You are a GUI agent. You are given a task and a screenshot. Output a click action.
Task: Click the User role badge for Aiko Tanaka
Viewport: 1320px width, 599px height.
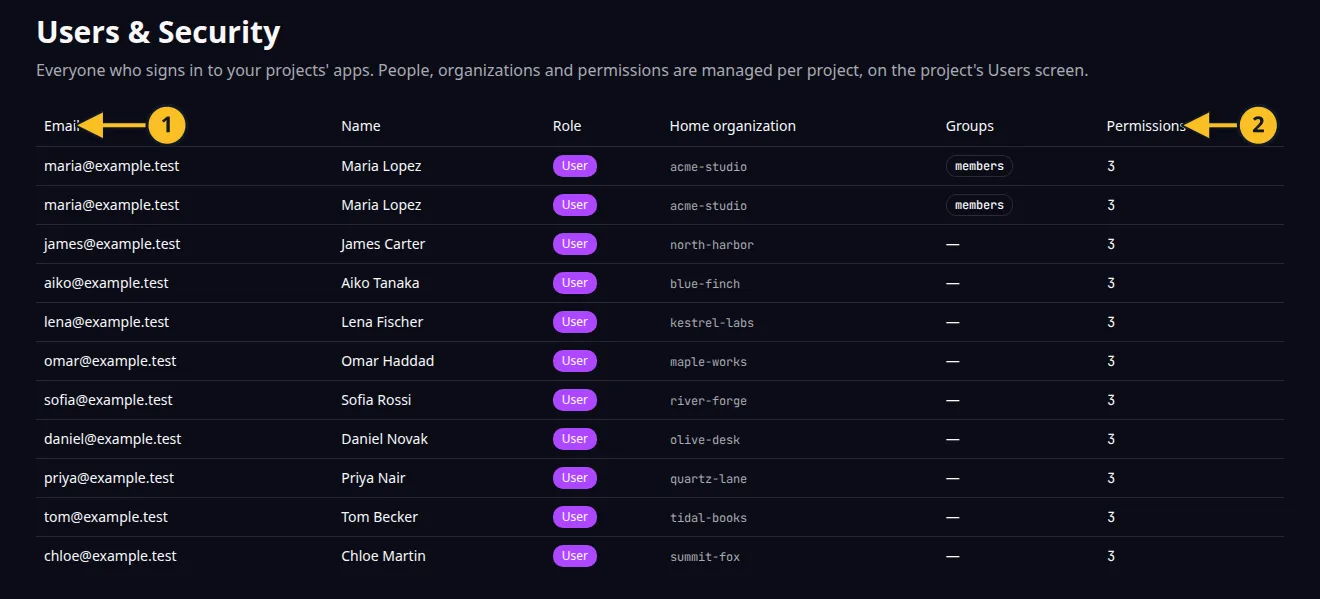[575, 283]
